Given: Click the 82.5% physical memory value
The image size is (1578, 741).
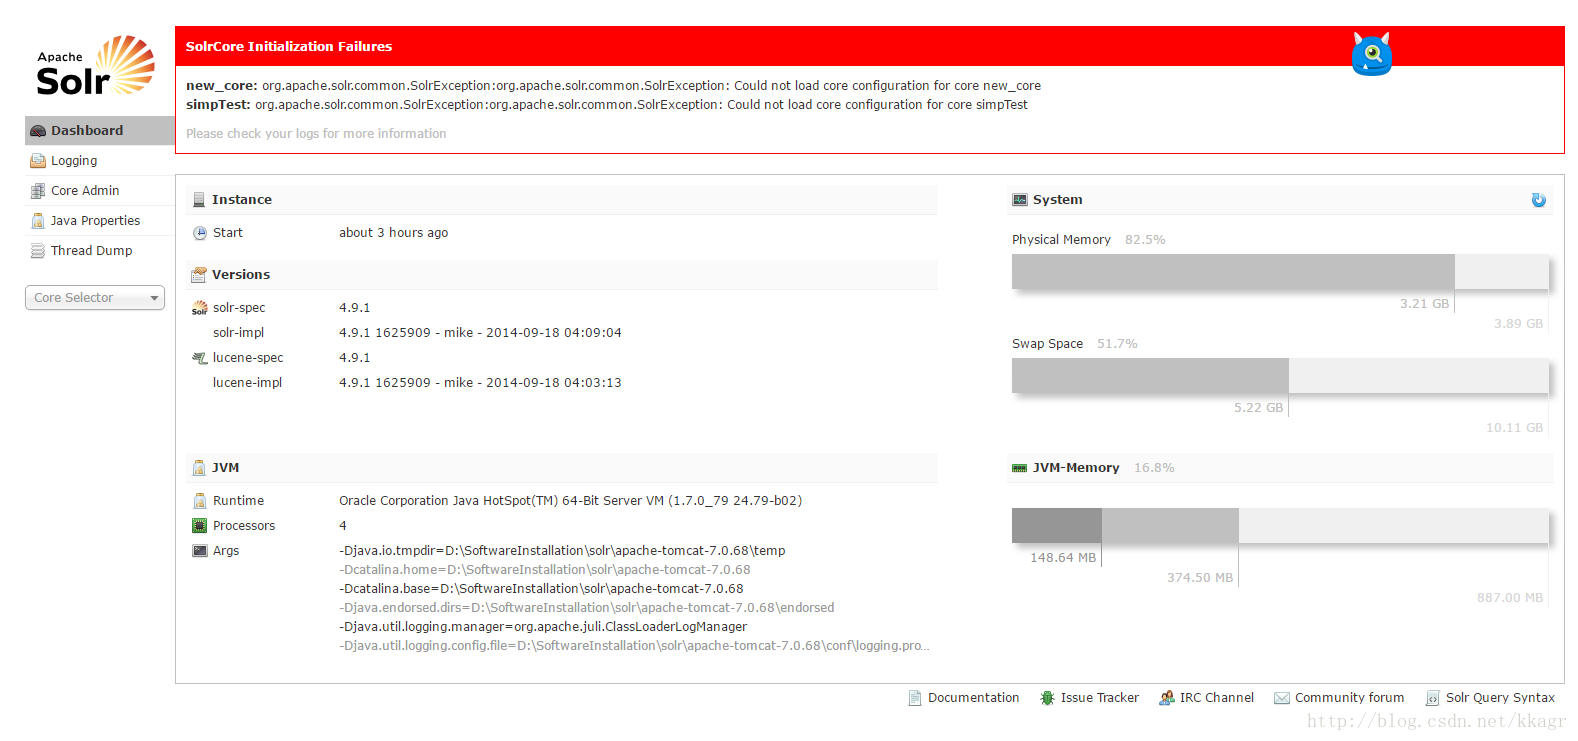Looking at the screenshot, I should [1145, 240].
